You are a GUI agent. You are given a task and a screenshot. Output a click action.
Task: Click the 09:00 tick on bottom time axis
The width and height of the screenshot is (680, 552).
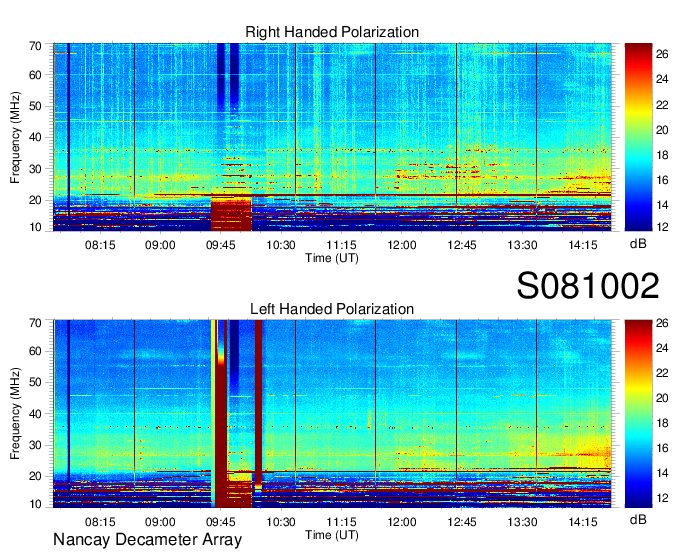160,522
